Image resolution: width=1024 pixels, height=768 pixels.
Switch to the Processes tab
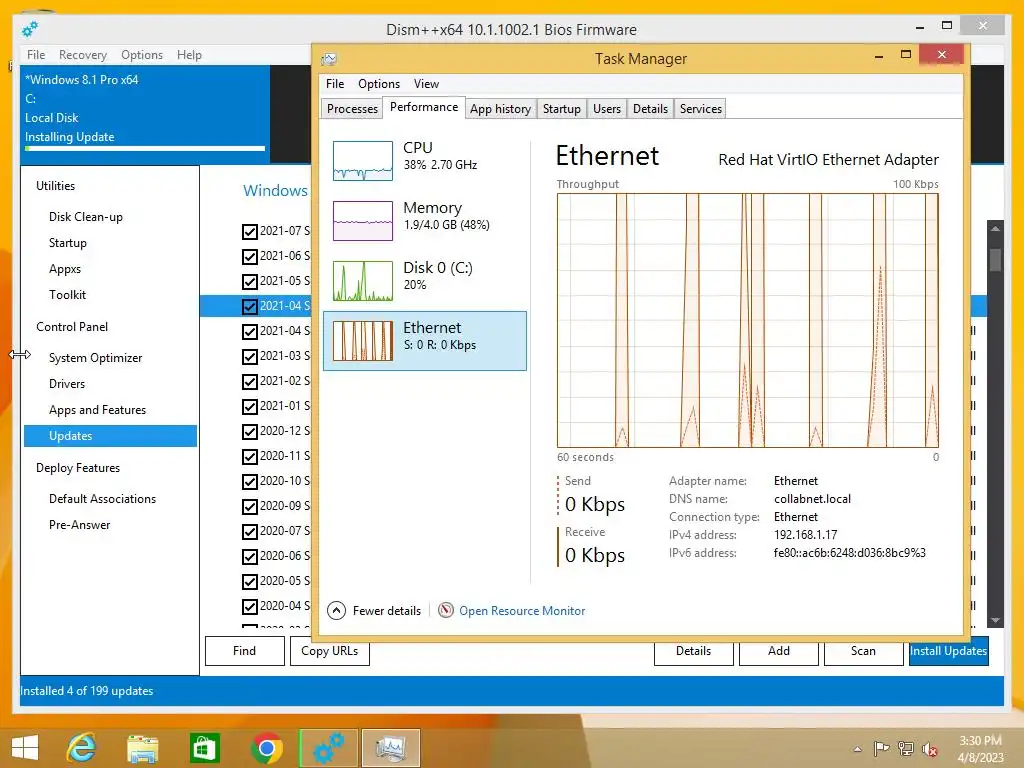pyautogui.click(x=352, y=109)
